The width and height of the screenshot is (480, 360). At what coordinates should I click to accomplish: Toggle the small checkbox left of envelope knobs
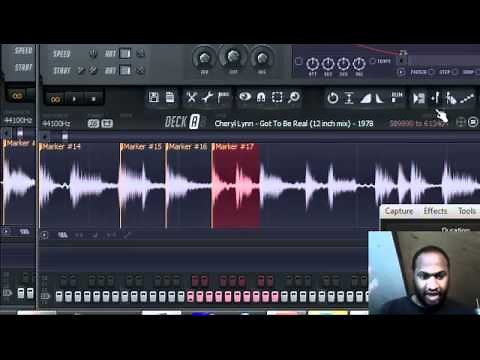[x=299, y=61]
